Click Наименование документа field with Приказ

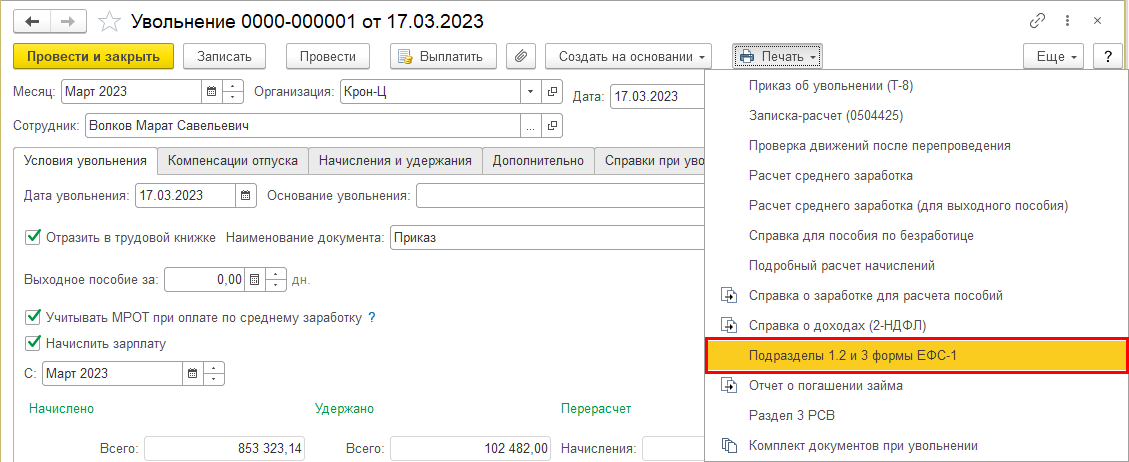click(547, 238)
